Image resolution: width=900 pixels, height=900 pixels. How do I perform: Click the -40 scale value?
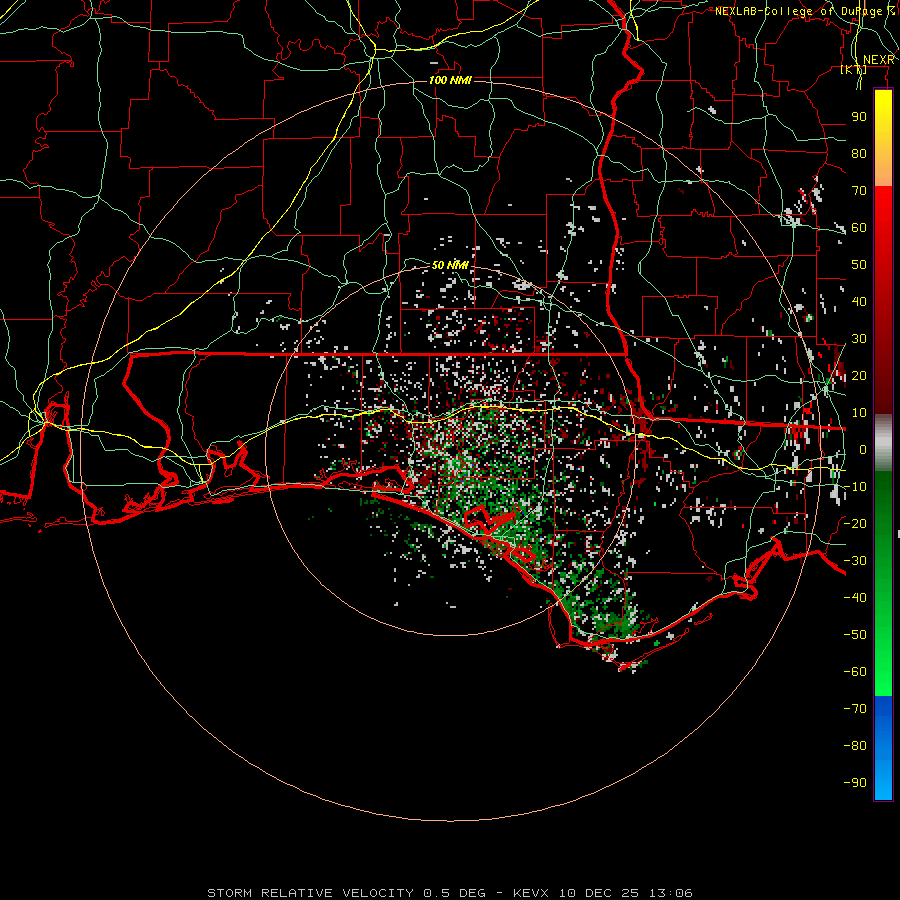[x=855, y=598]
